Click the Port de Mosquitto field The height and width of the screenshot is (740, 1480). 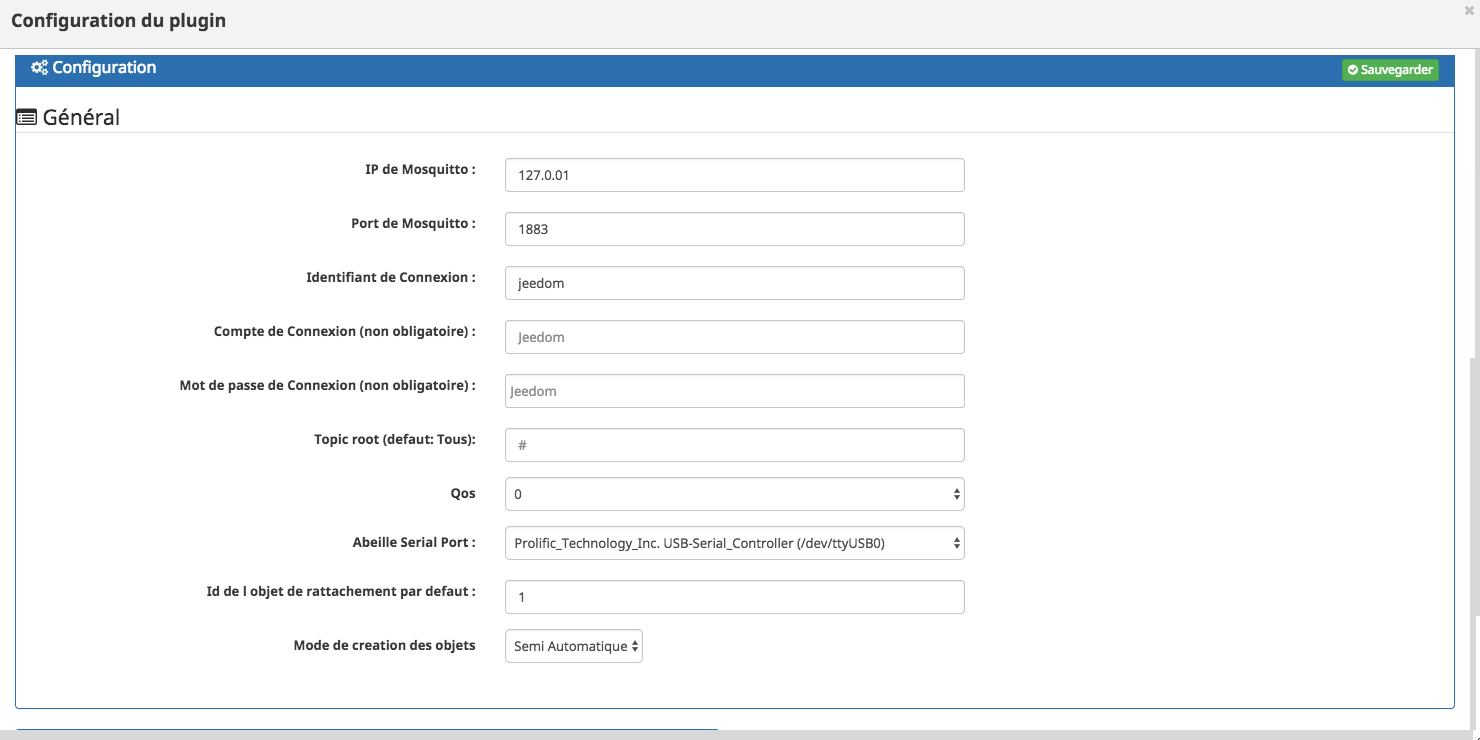735,229
